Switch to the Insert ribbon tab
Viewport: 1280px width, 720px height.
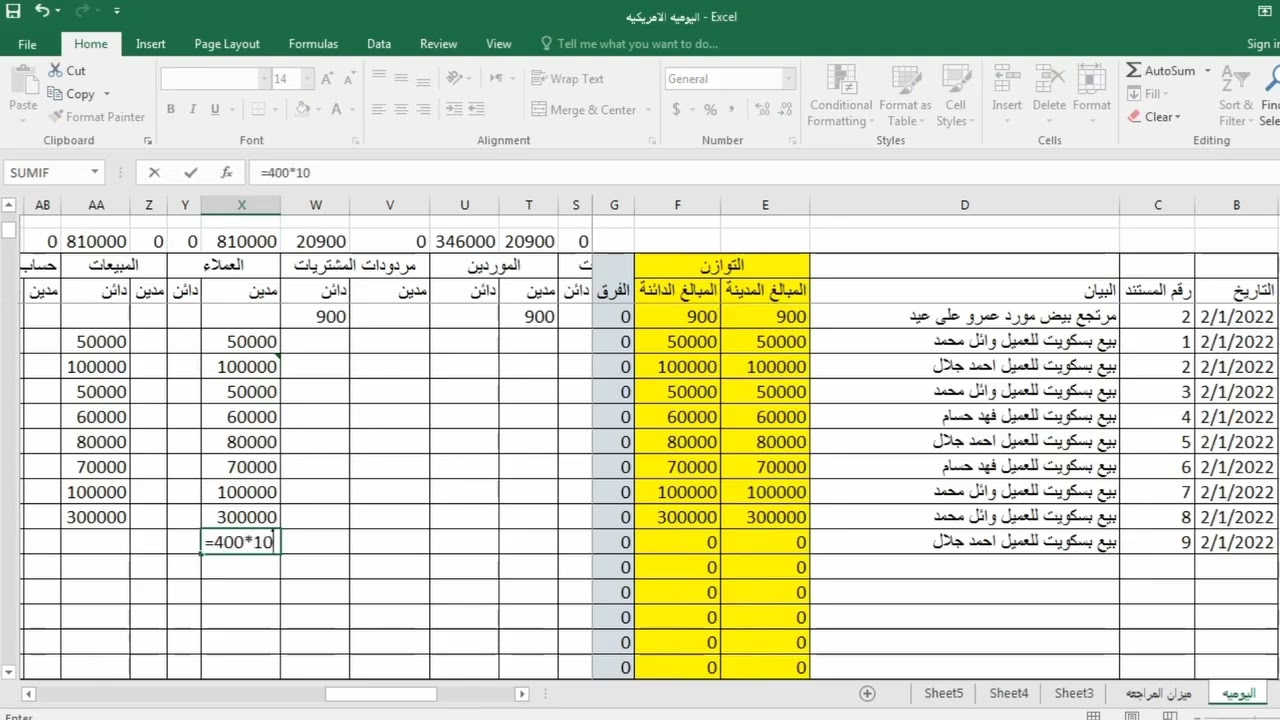pos(151,44)
